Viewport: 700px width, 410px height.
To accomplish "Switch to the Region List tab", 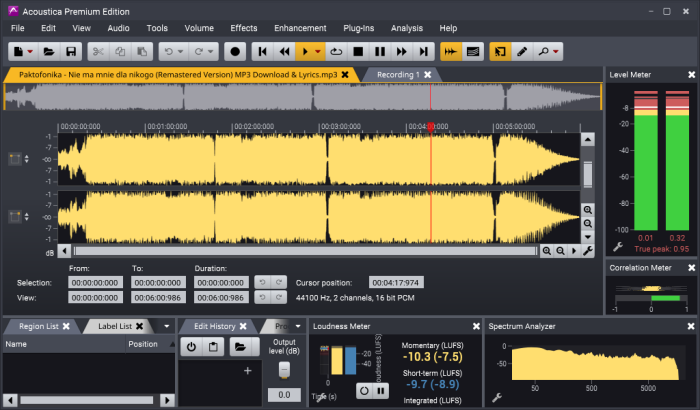I will [x=38, y=326].
